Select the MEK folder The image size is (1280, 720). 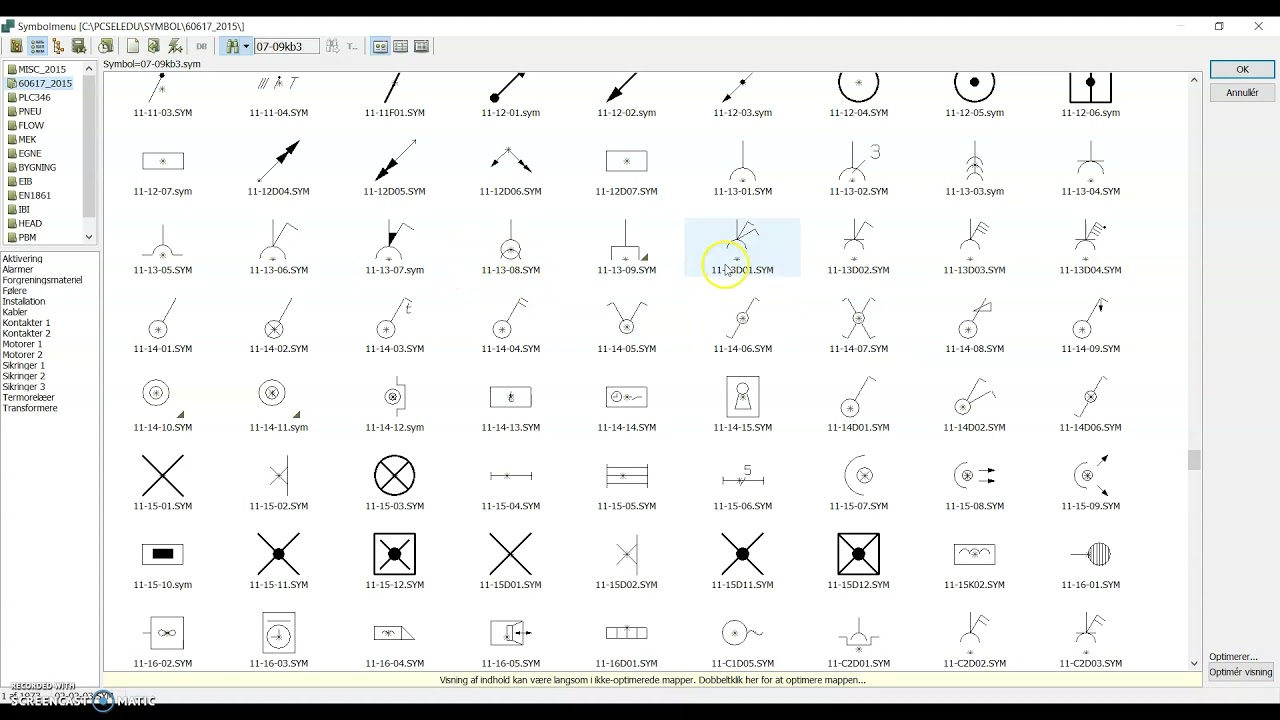(x=27, y=139)
